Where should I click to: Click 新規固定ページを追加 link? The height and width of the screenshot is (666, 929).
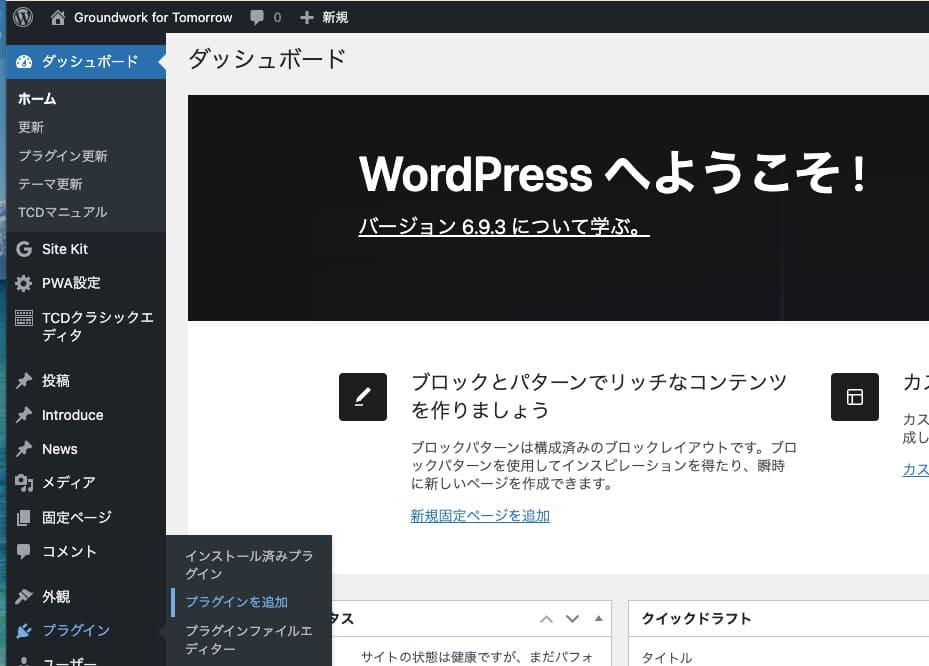tap(480, 516)
